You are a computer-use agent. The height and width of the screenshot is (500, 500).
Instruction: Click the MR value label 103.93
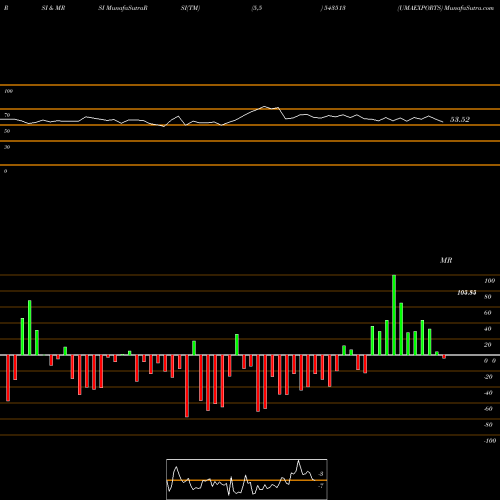click(x=467, y=293)
